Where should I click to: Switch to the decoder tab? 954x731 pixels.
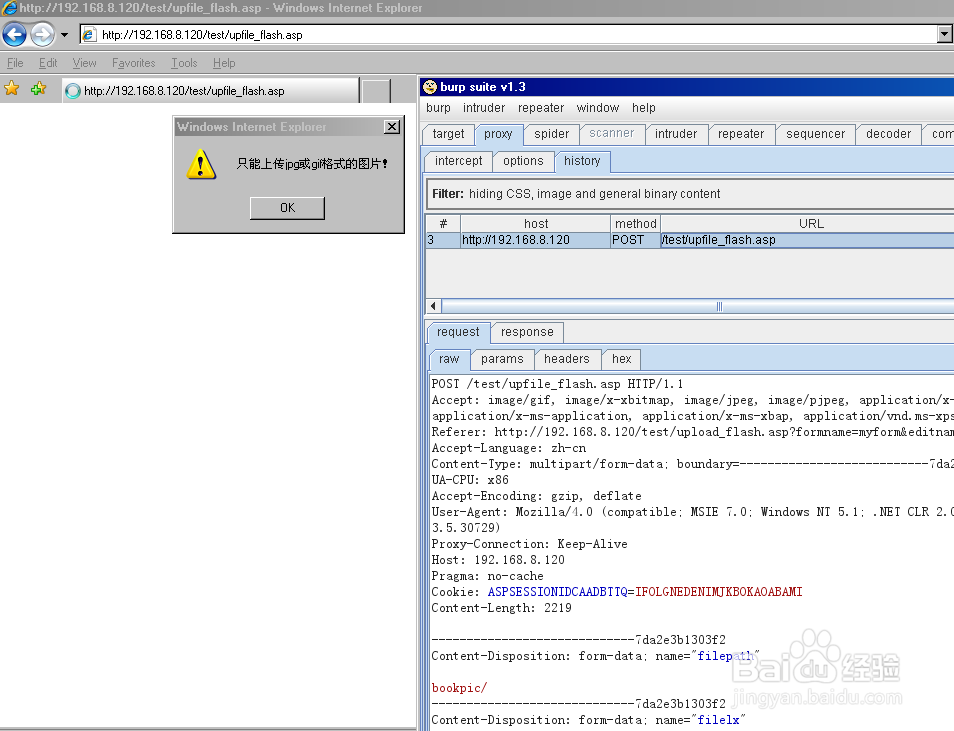point(888,134)
